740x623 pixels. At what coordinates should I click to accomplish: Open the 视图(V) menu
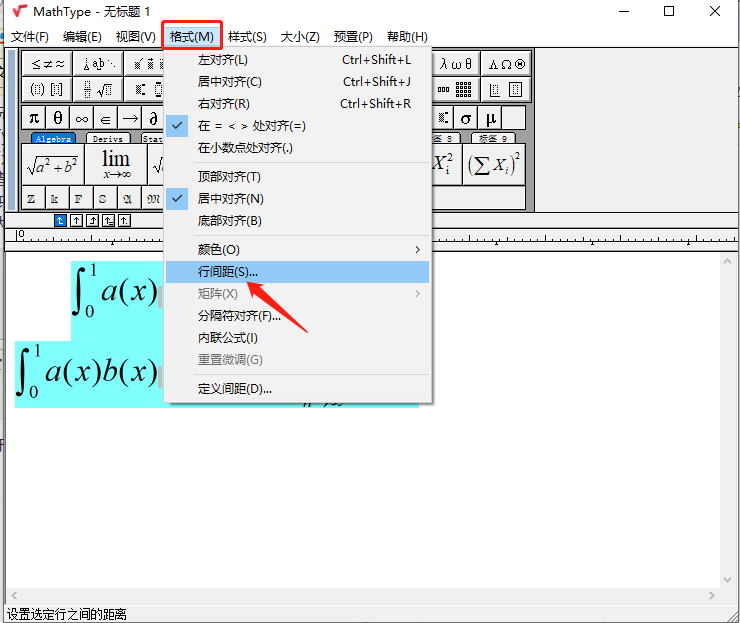click(x=135, y=37)
